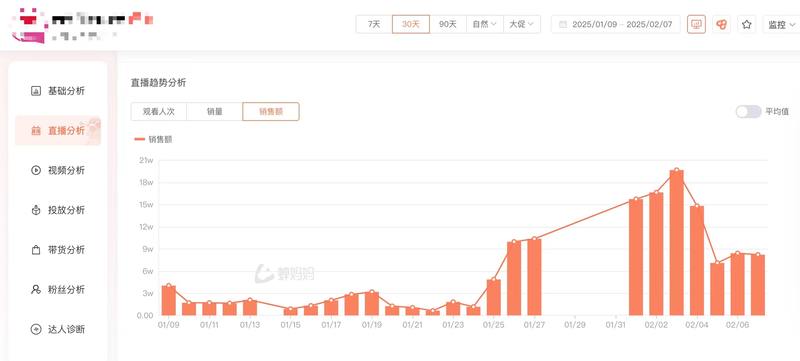Open the 粉丝分析 sidebar section
The height and width of the screenshot is (361, 800).
coord(58,290)
